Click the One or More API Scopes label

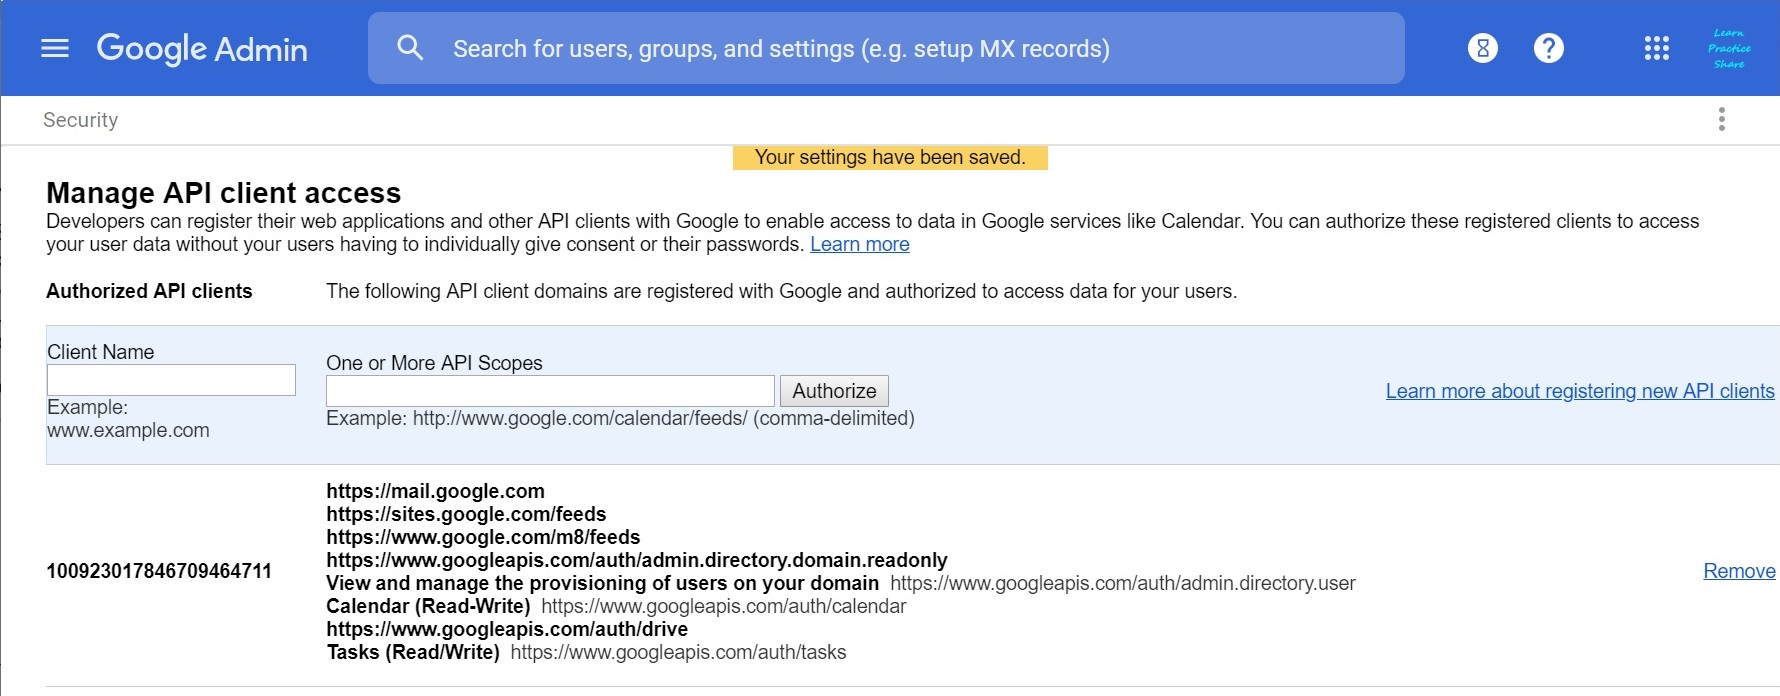coord(434,363)
